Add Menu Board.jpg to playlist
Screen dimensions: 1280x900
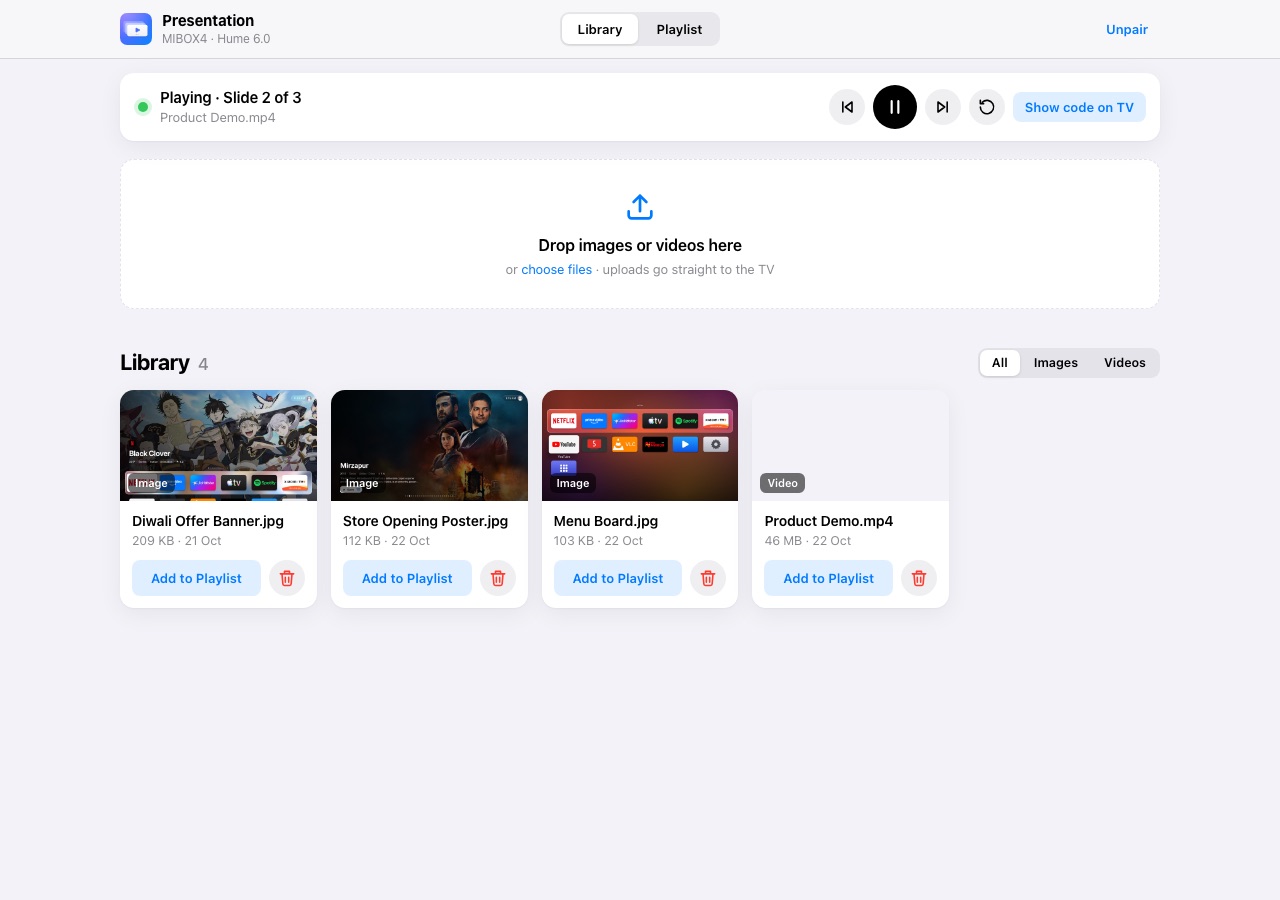[x=618, y=578]
